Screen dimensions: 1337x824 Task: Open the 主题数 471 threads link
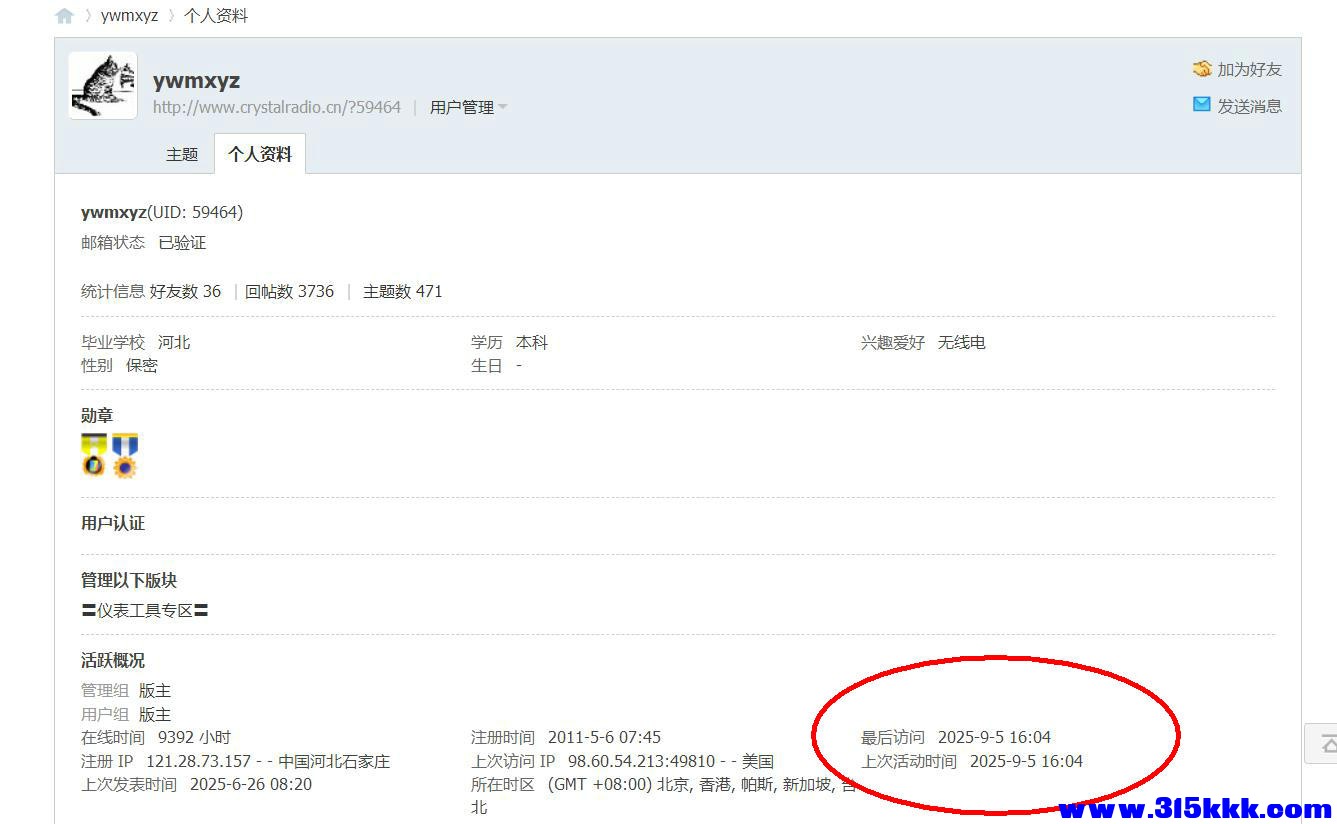click(x=402, y=292)
